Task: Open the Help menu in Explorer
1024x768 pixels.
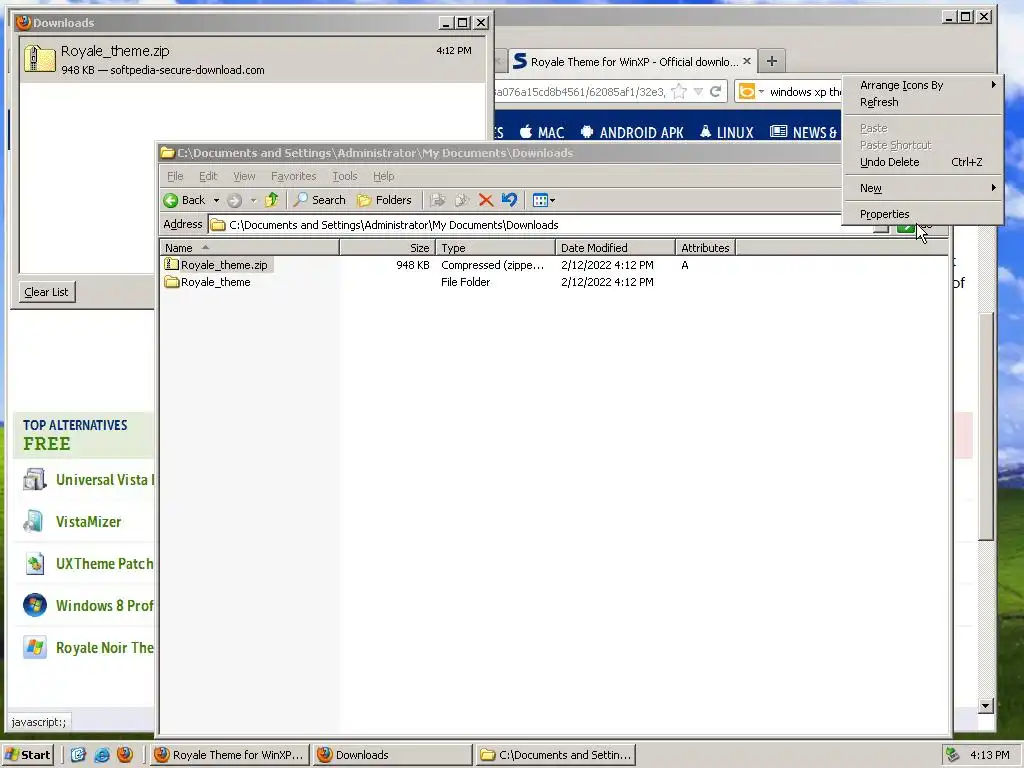Action: click(x=383, y=176)
